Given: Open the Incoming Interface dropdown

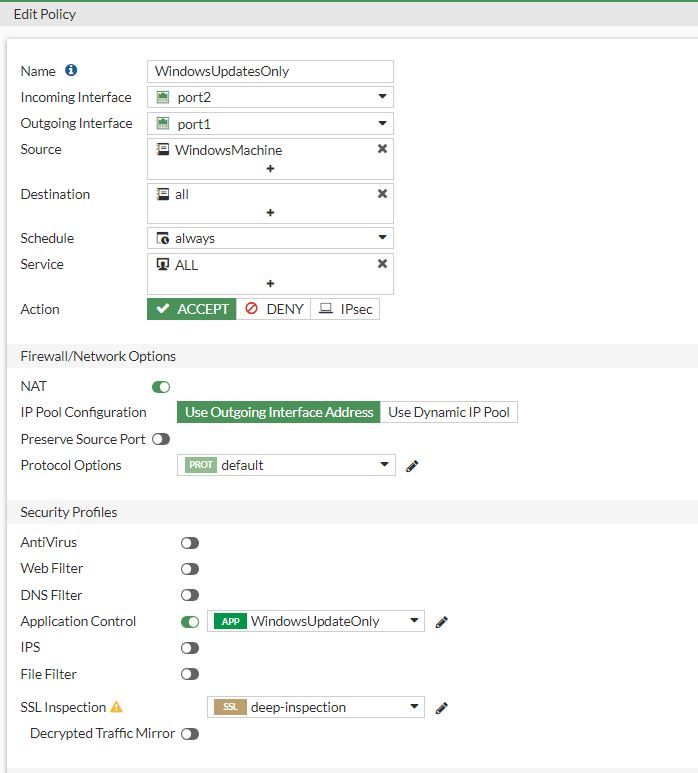Looking at the screenshot, I should coord(270,97).
